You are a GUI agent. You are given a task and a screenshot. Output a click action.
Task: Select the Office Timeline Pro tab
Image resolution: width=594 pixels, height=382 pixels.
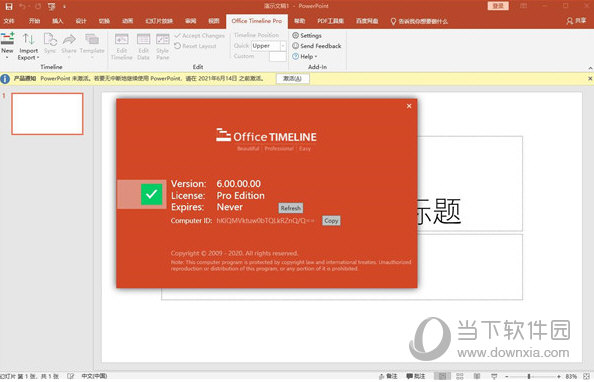pyautogui.click(x=257, y=21)
